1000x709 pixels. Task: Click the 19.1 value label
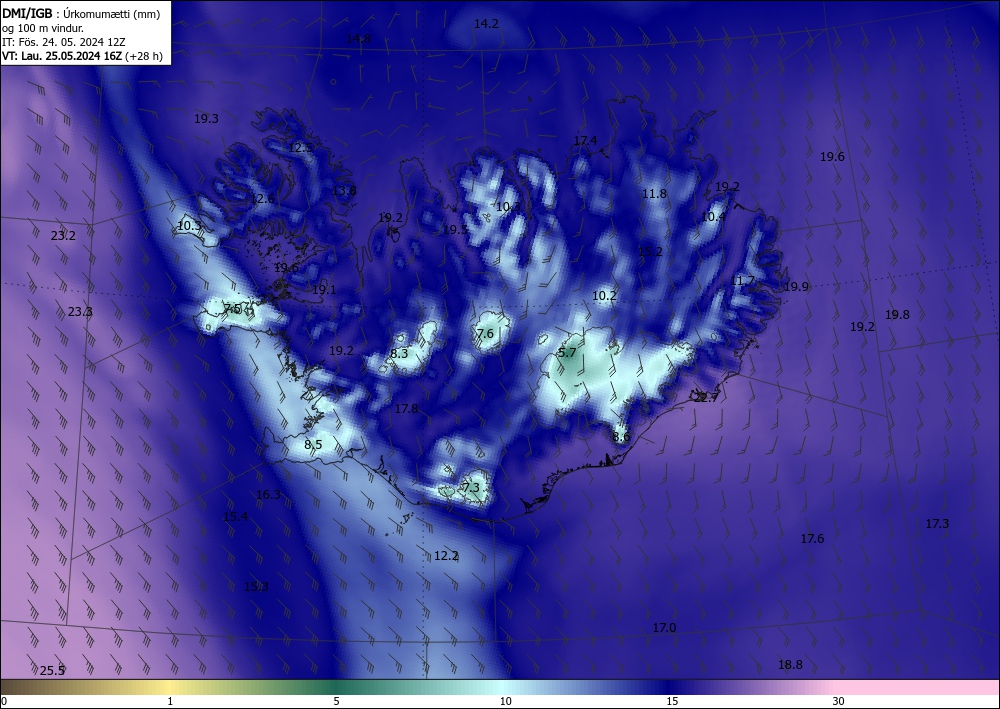(324, 290)
